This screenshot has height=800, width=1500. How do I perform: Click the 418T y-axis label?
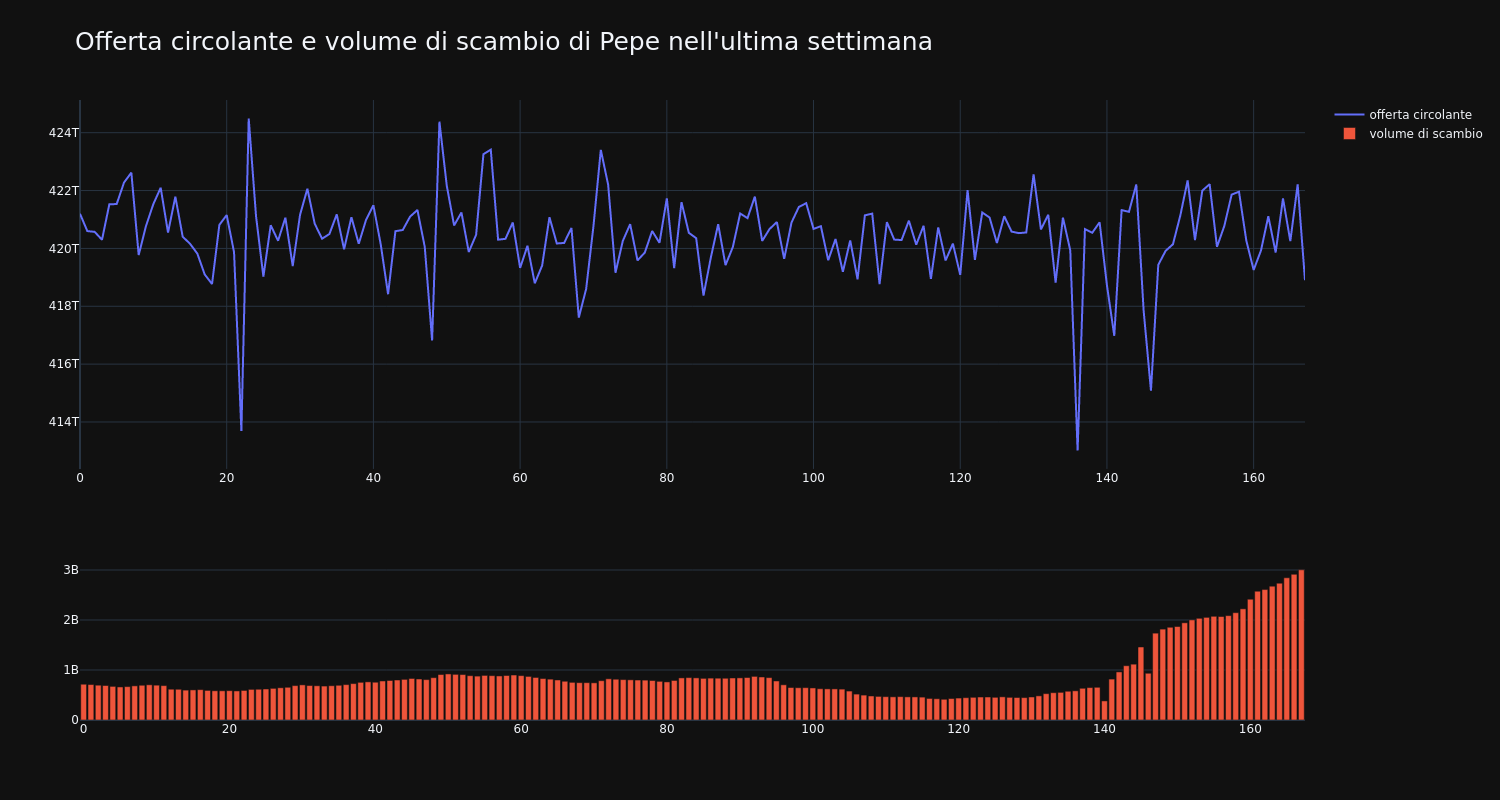coord(63,306)
